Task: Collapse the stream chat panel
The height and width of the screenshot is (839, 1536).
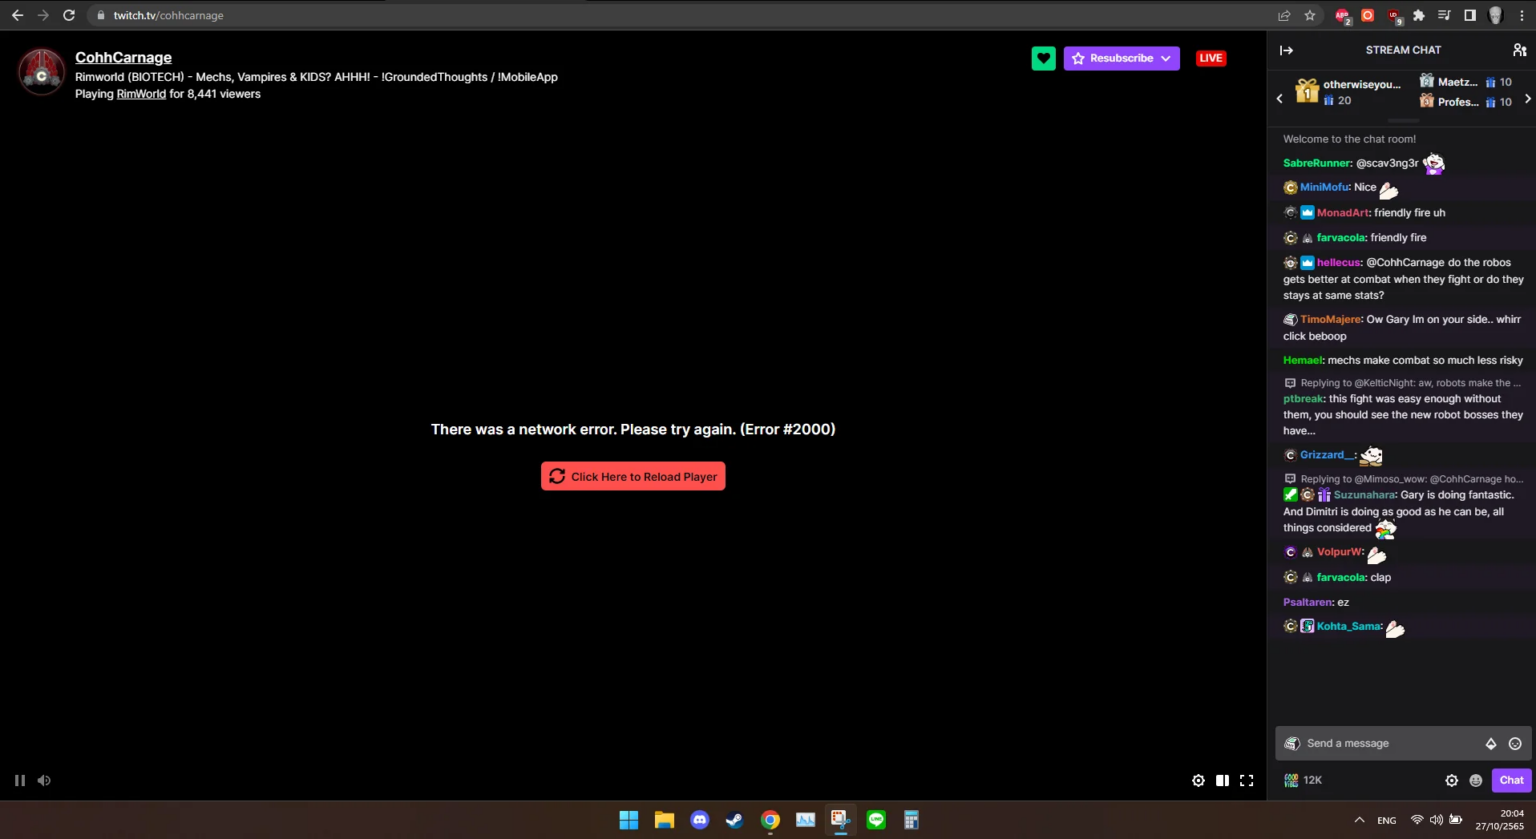Action: pyautogui.click(x=1286, y=49)
